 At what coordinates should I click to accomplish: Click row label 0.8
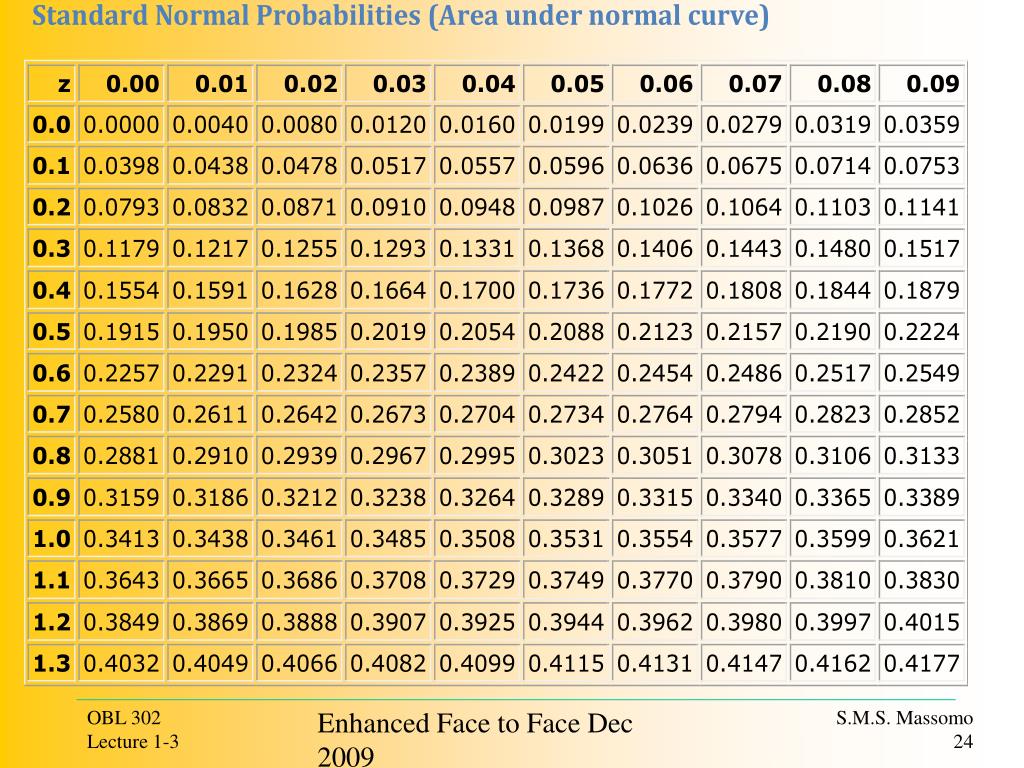52,456
